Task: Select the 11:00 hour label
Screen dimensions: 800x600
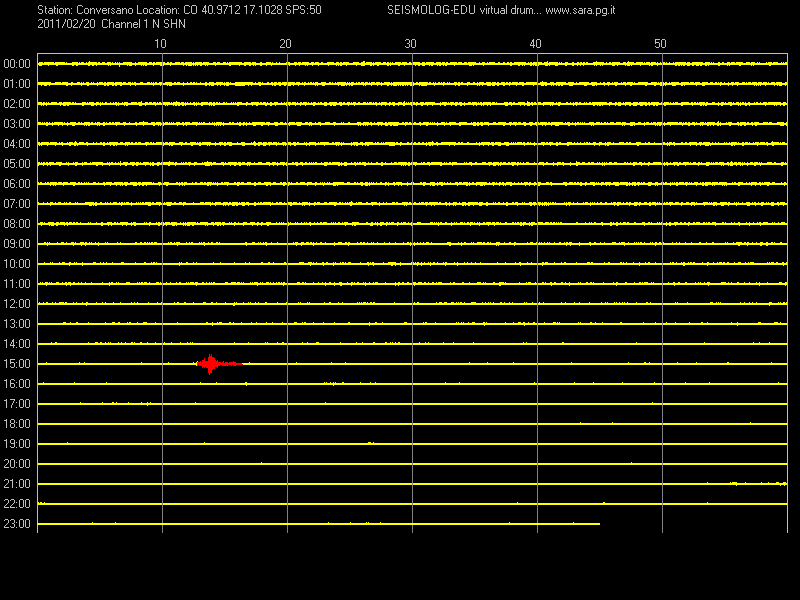Action: [x=17, y=284]
